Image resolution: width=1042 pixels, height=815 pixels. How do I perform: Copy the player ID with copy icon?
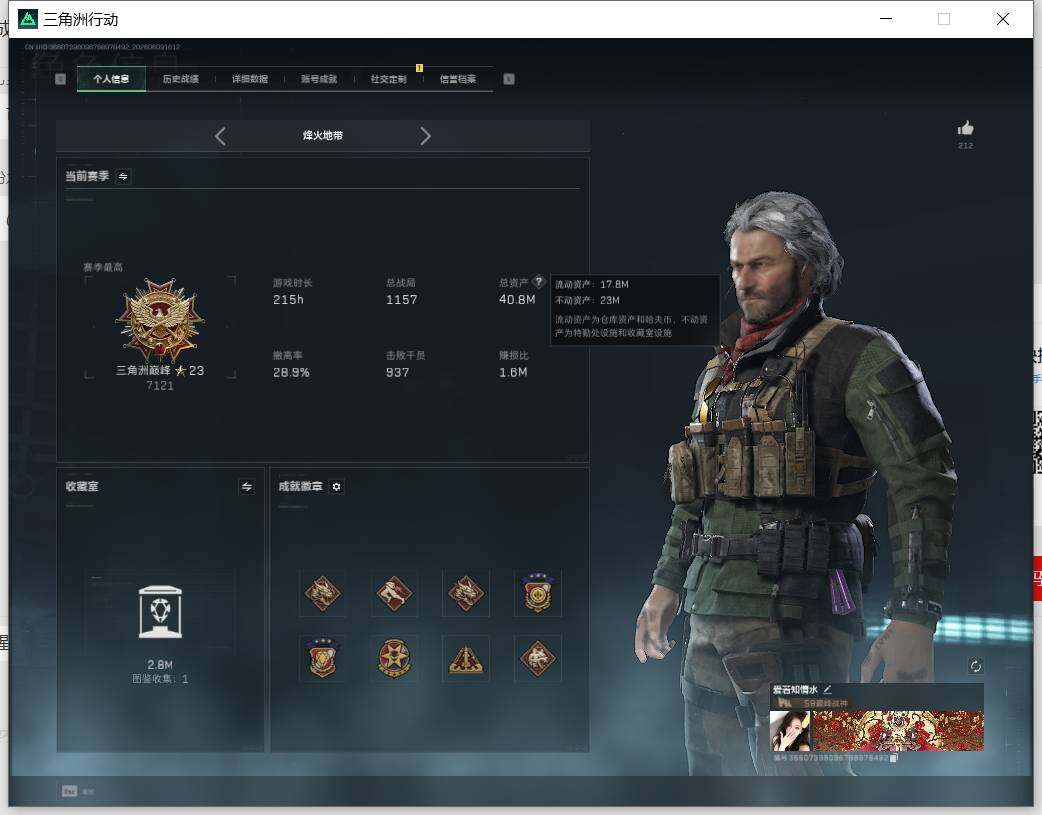894,757
